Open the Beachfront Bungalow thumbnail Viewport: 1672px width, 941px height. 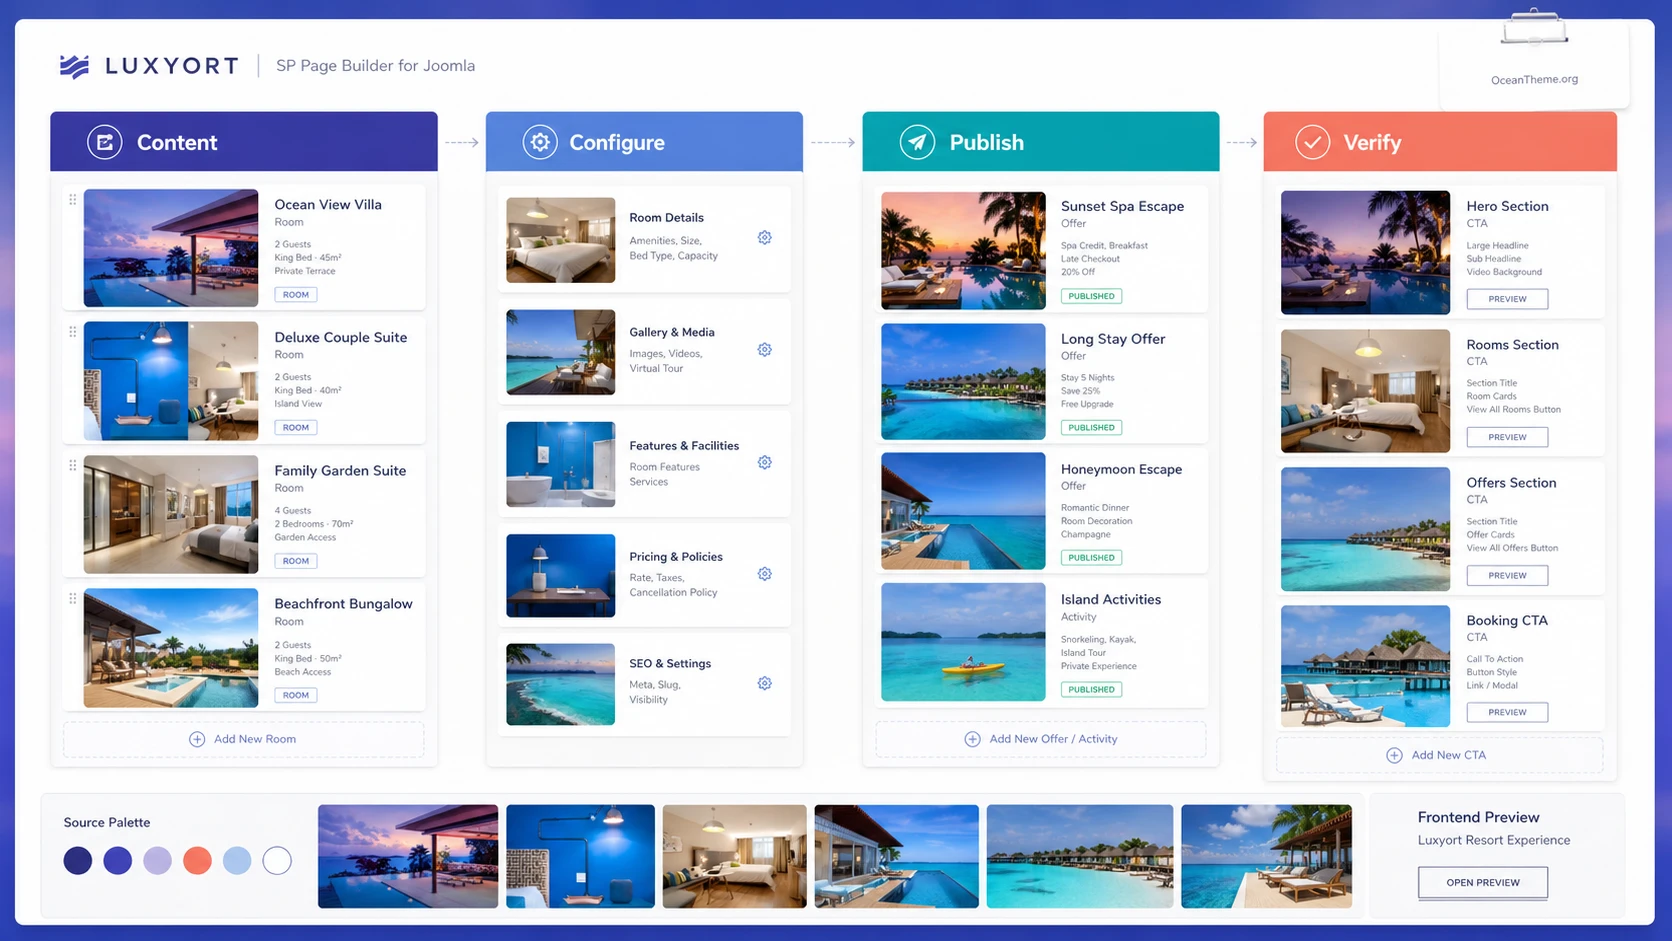tap(171, 648)
